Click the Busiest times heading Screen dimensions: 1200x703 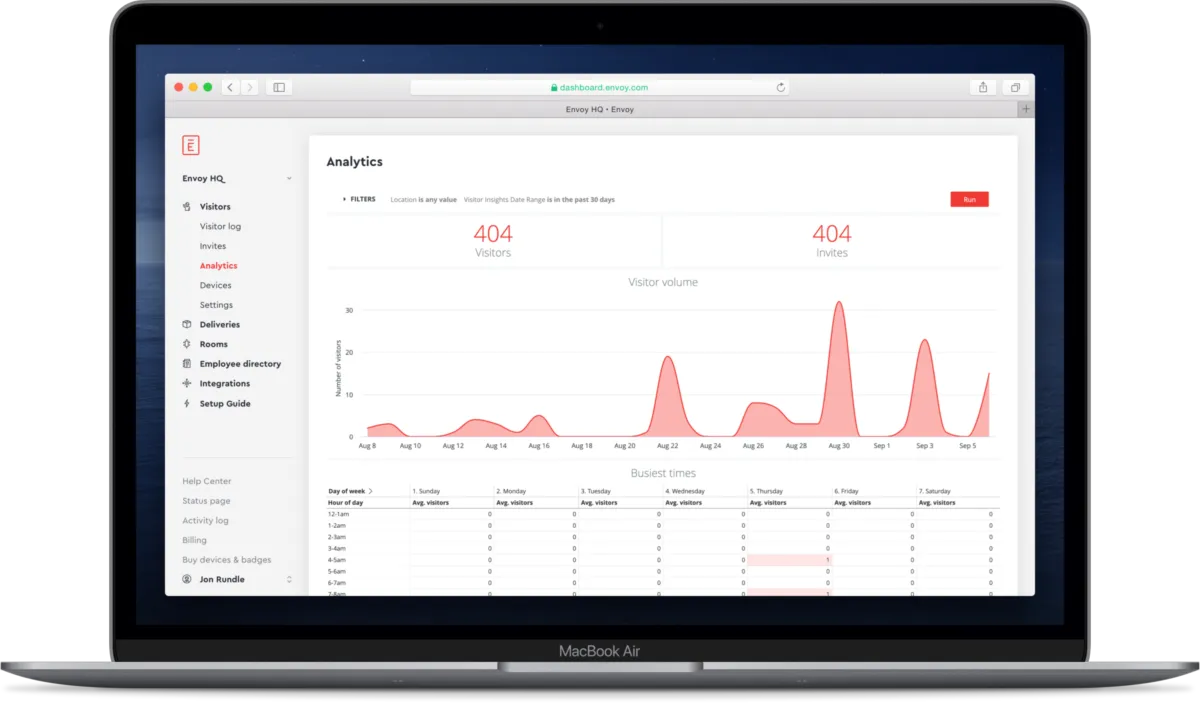663,473
